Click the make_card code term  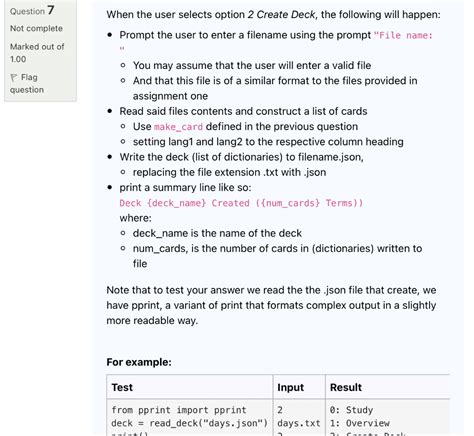[178, 127]
